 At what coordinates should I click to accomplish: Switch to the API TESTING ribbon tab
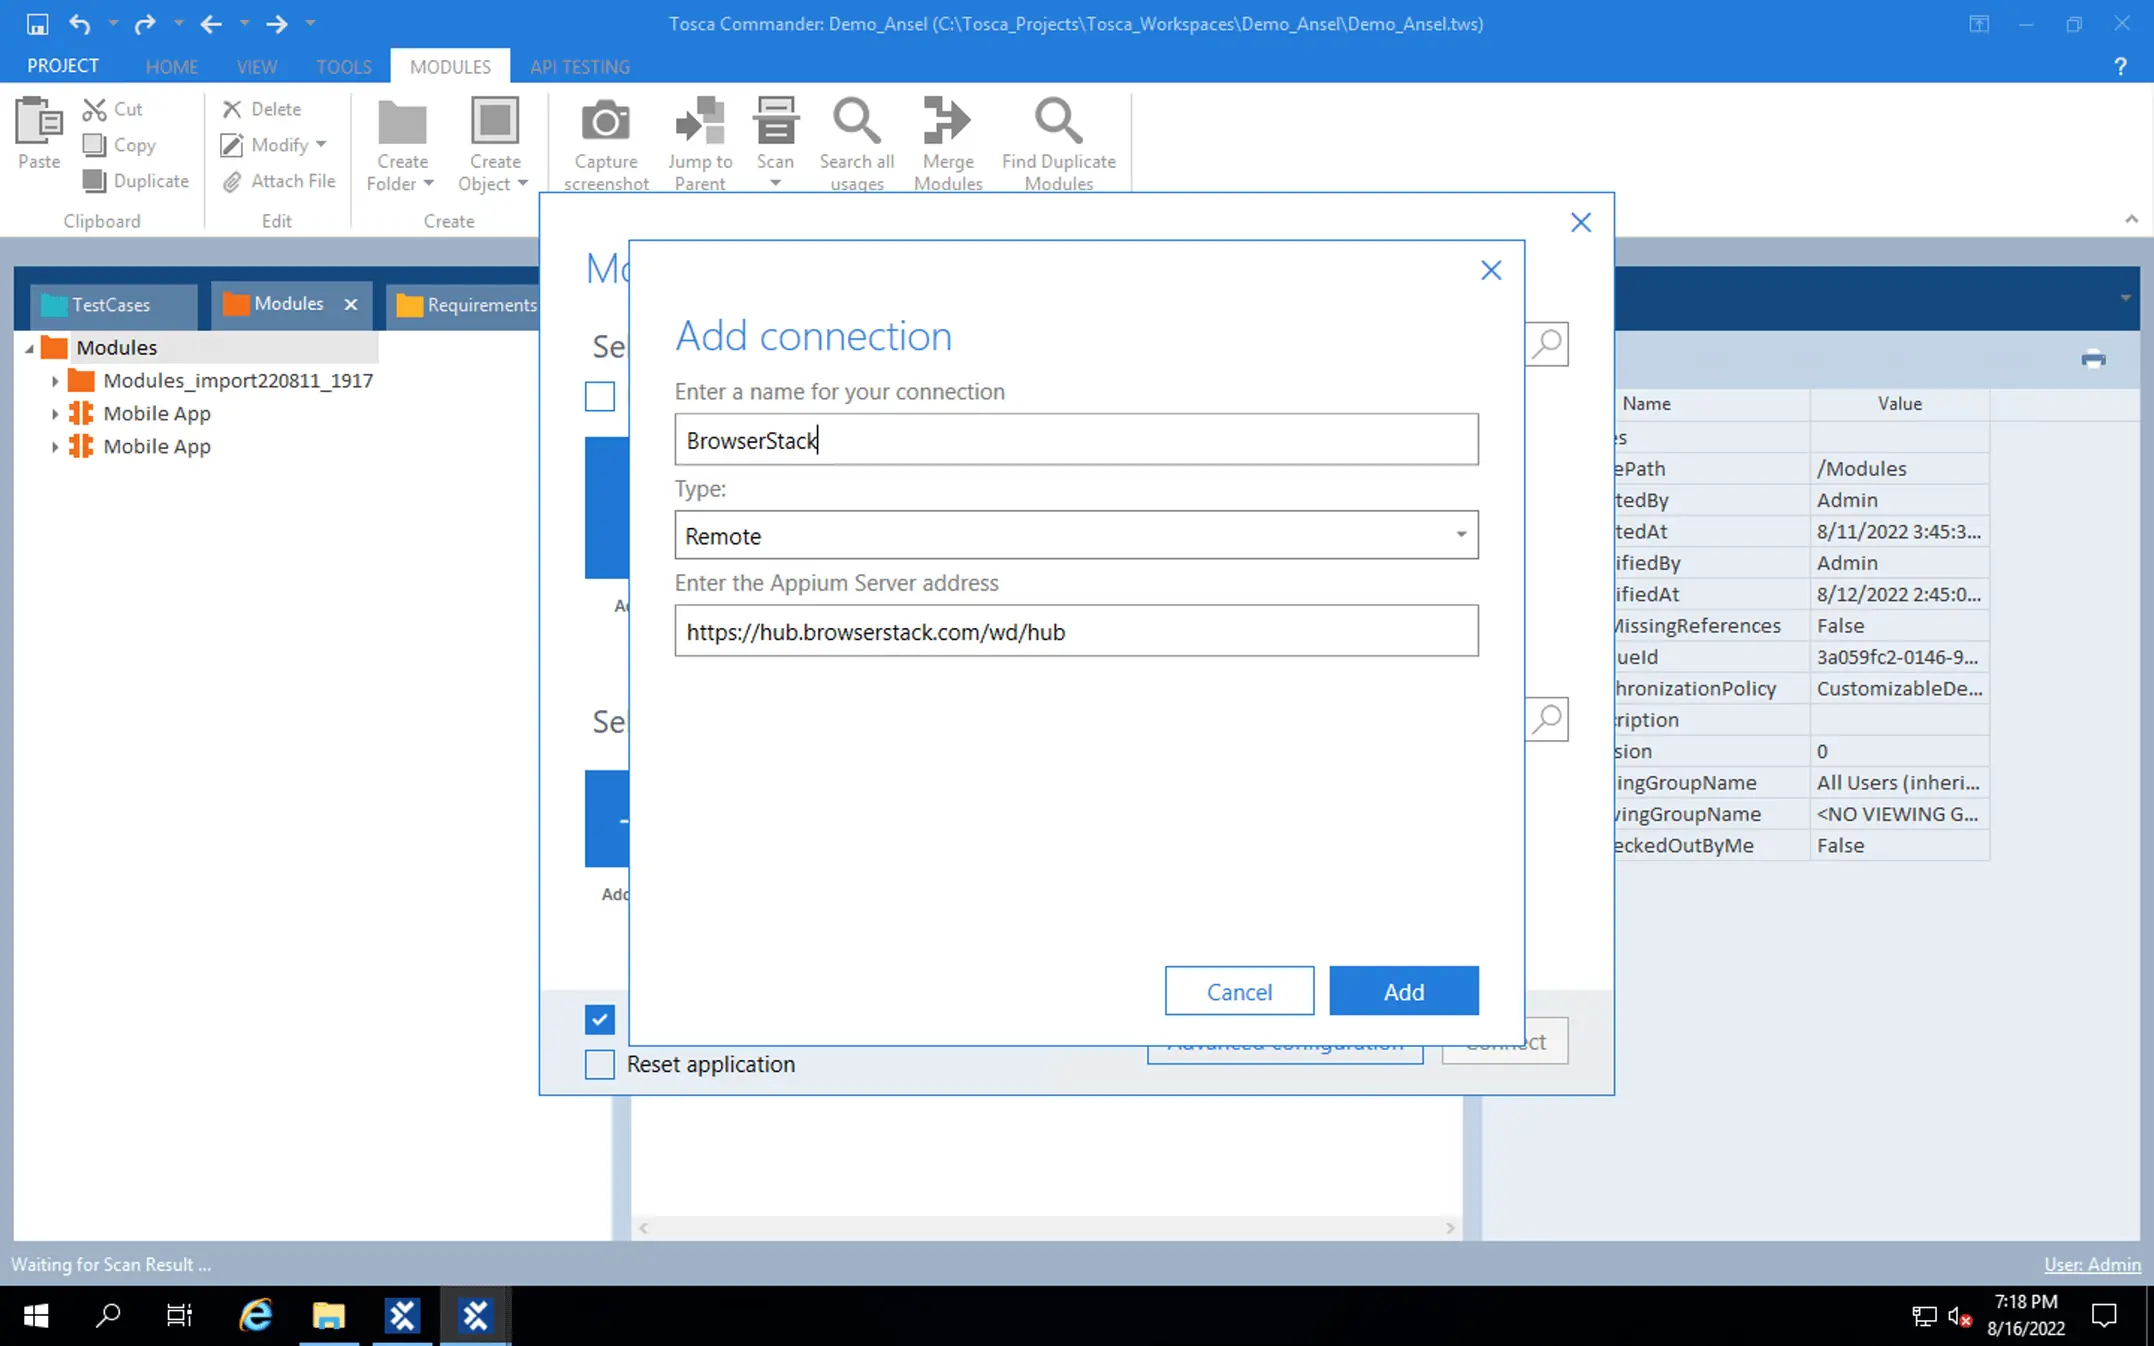pos(579,67)
